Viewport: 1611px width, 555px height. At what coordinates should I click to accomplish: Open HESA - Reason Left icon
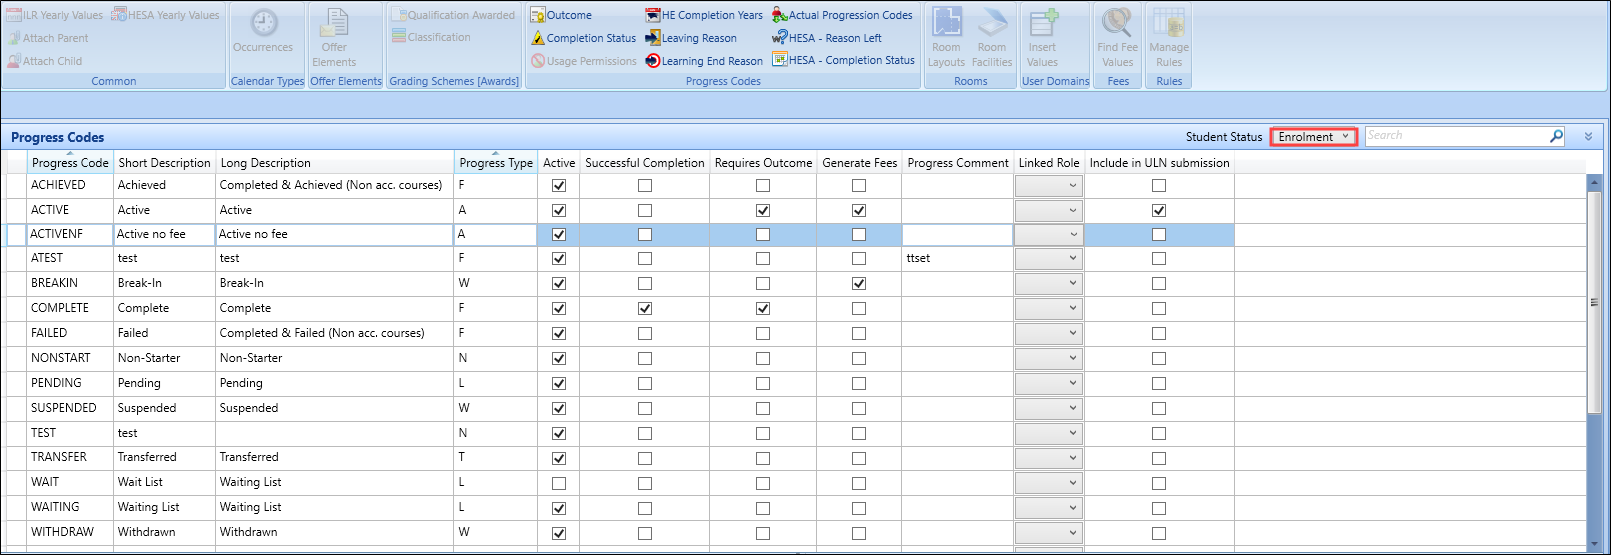(x=780, y=38)
